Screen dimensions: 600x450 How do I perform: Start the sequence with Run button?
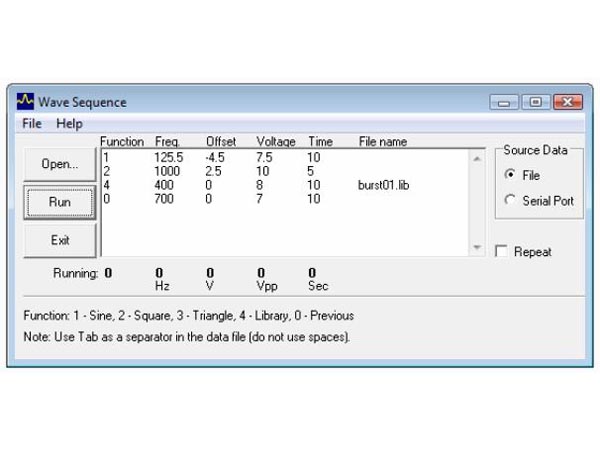[60, 202]
